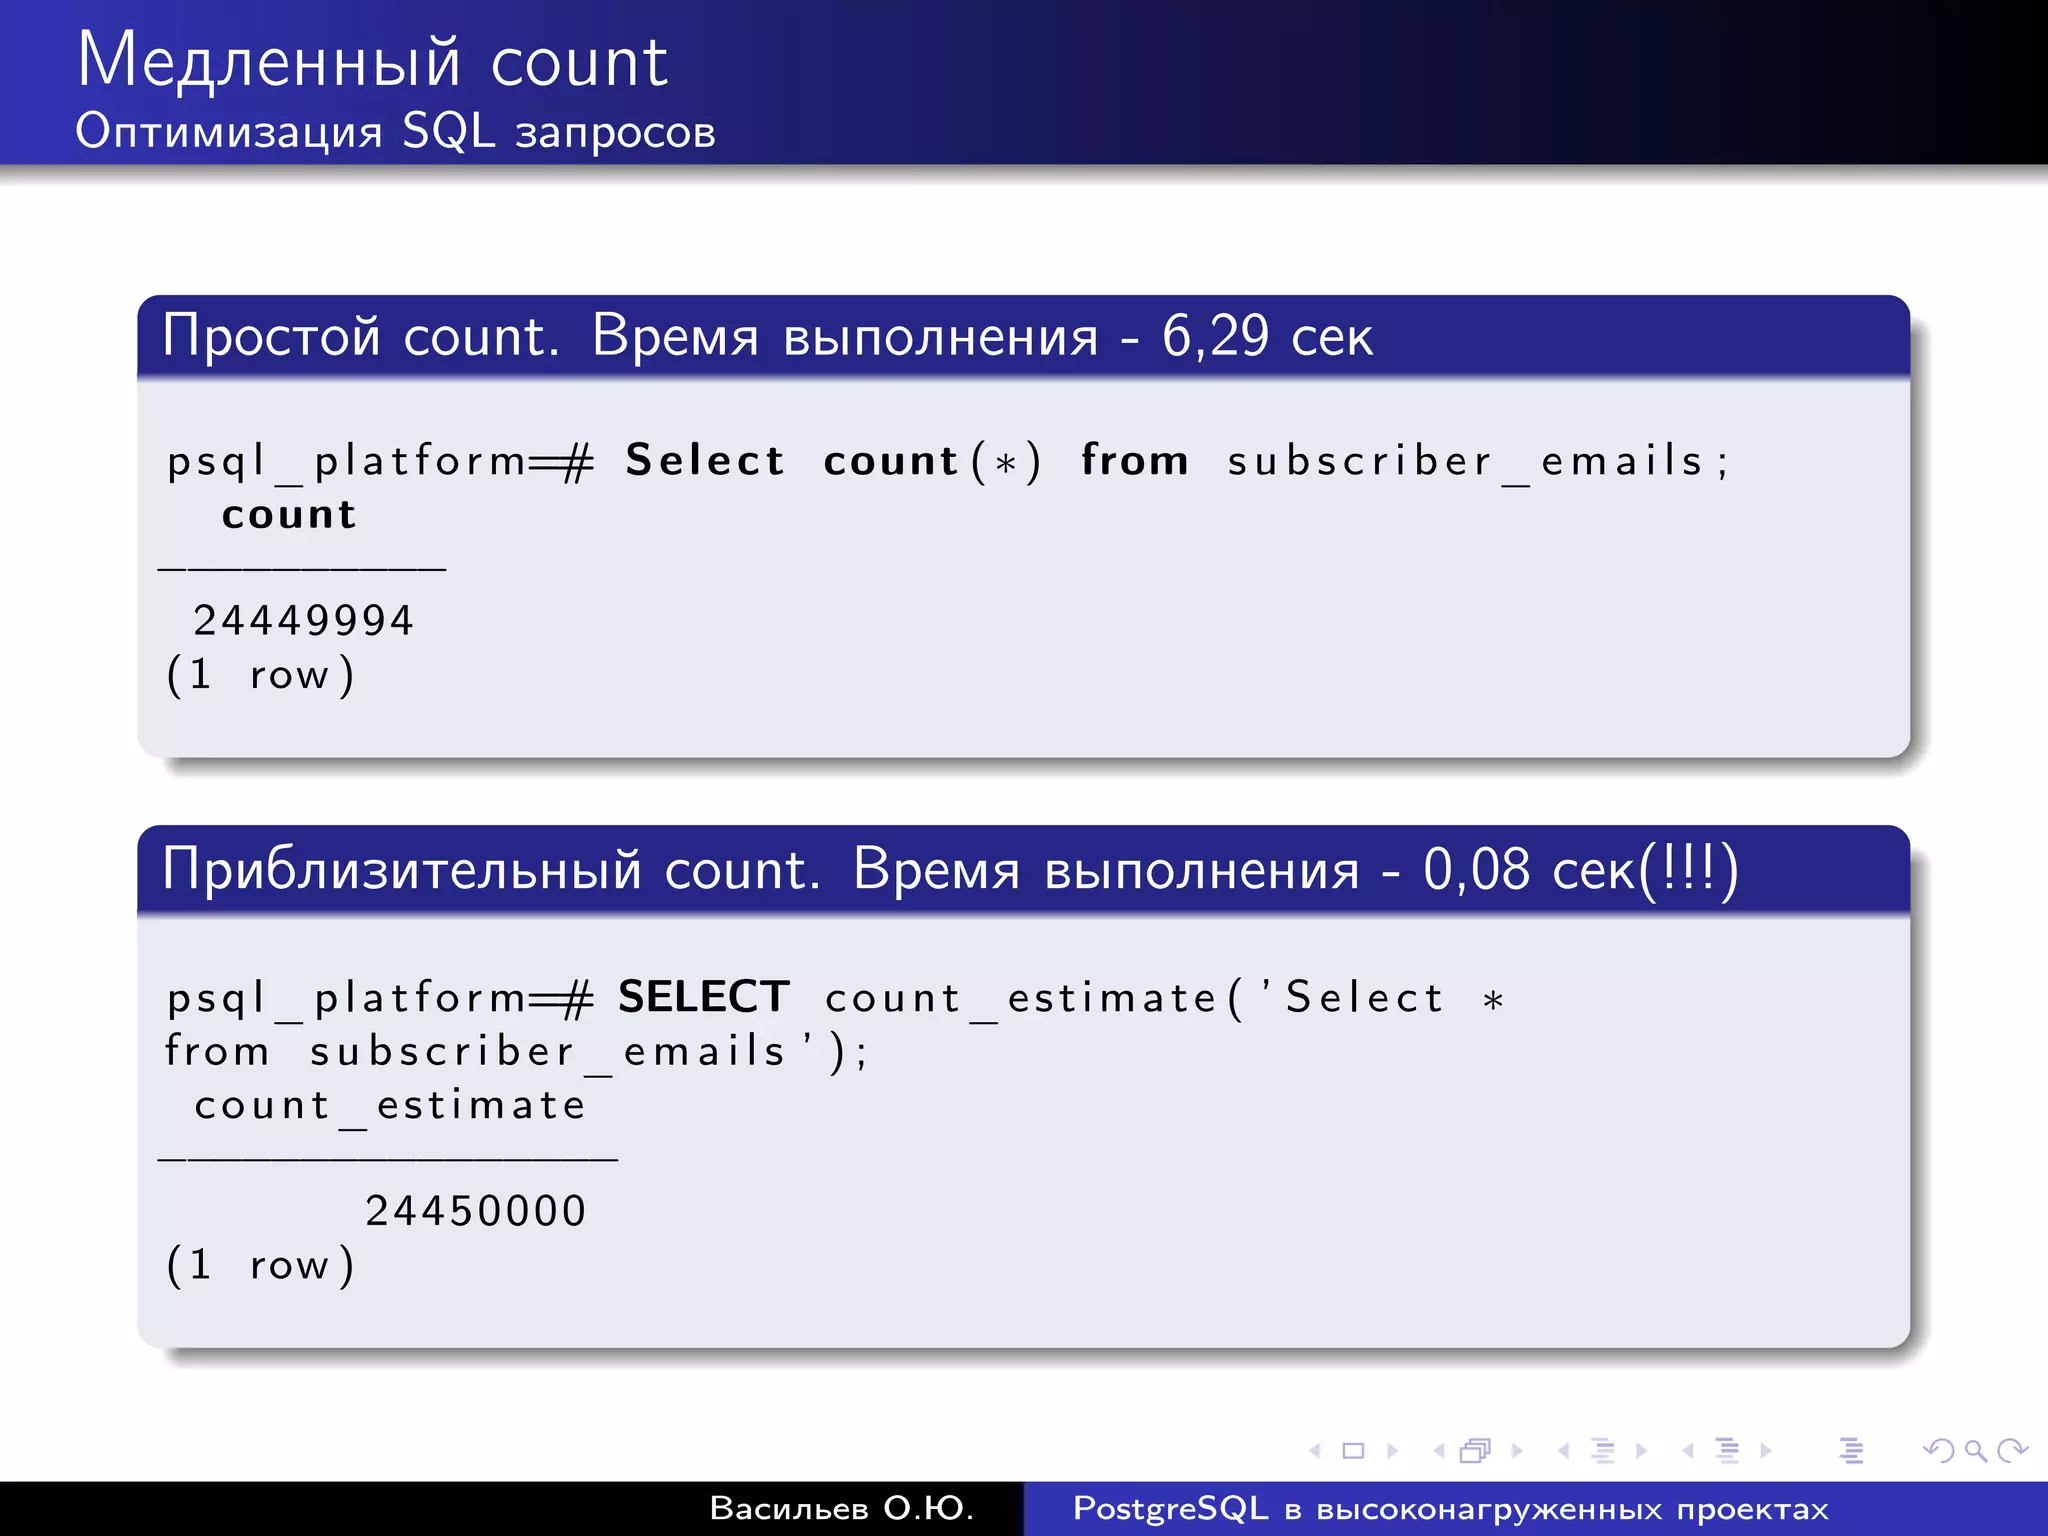Click '(1 row)' under 24450000

[x=260, y=1265]
